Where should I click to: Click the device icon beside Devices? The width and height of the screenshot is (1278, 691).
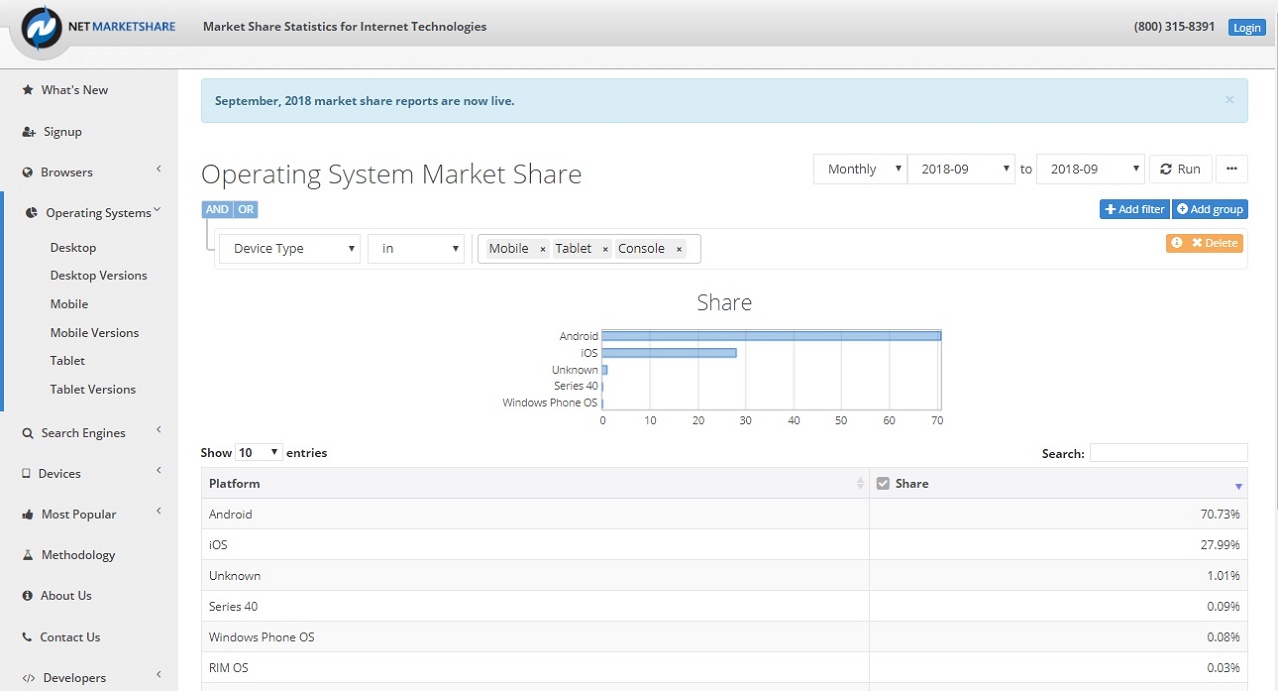[26, 474]
